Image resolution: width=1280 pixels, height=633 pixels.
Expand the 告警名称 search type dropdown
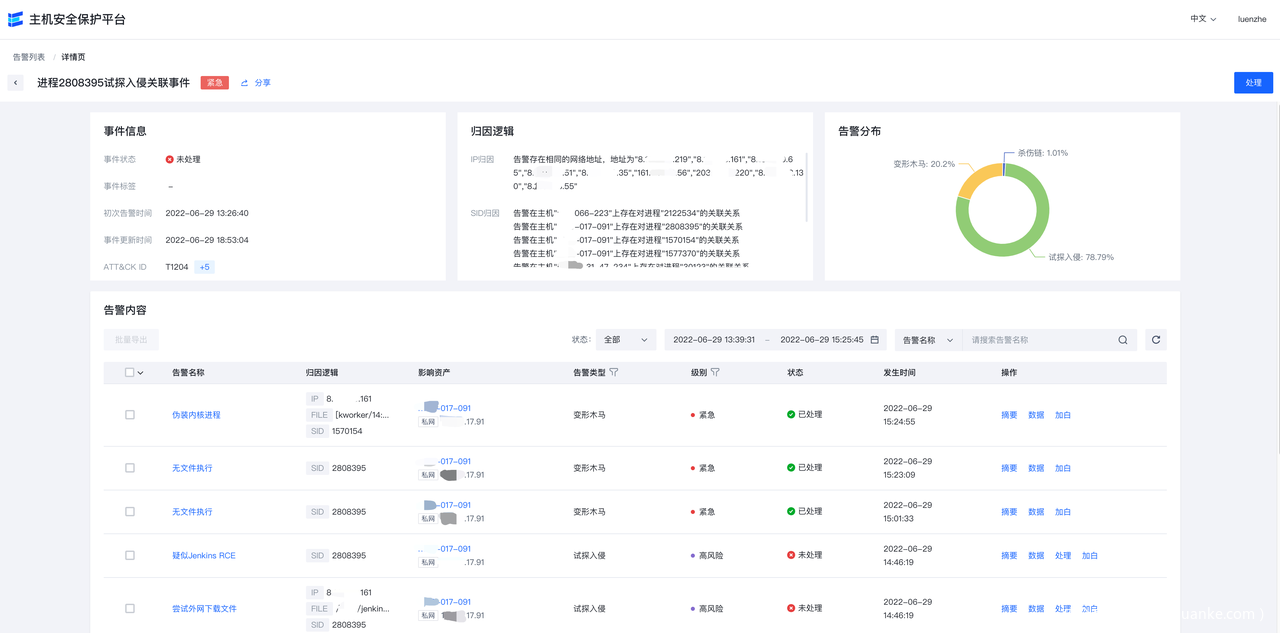coord(928,340)
